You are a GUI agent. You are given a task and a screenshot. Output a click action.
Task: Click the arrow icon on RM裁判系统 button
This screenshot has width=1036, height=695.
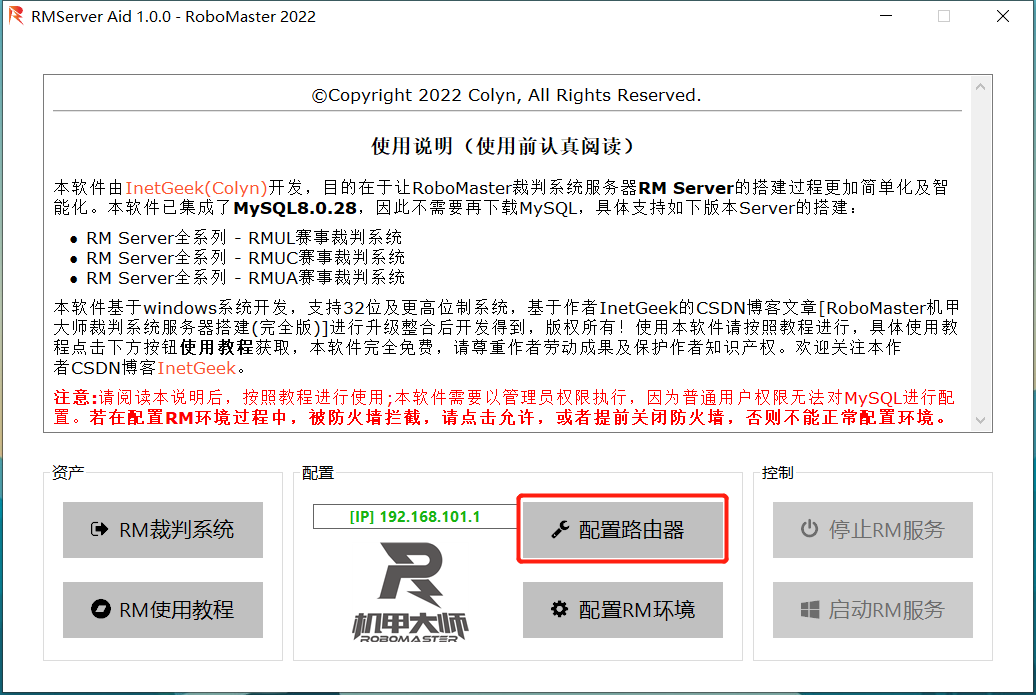(99, 529)
